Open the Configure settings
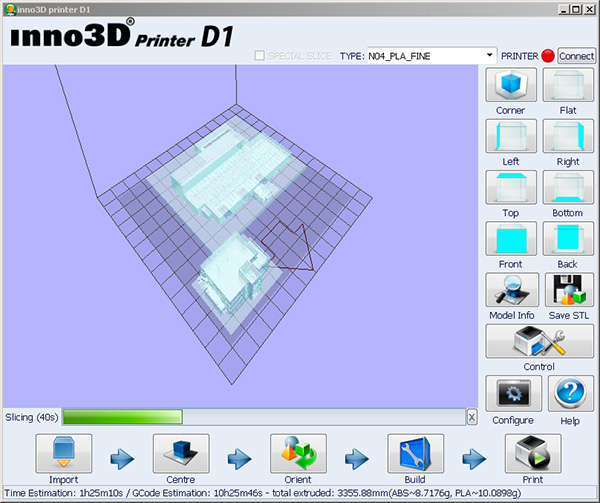Screen dimensions: 600x503 [x=514, y=393]
